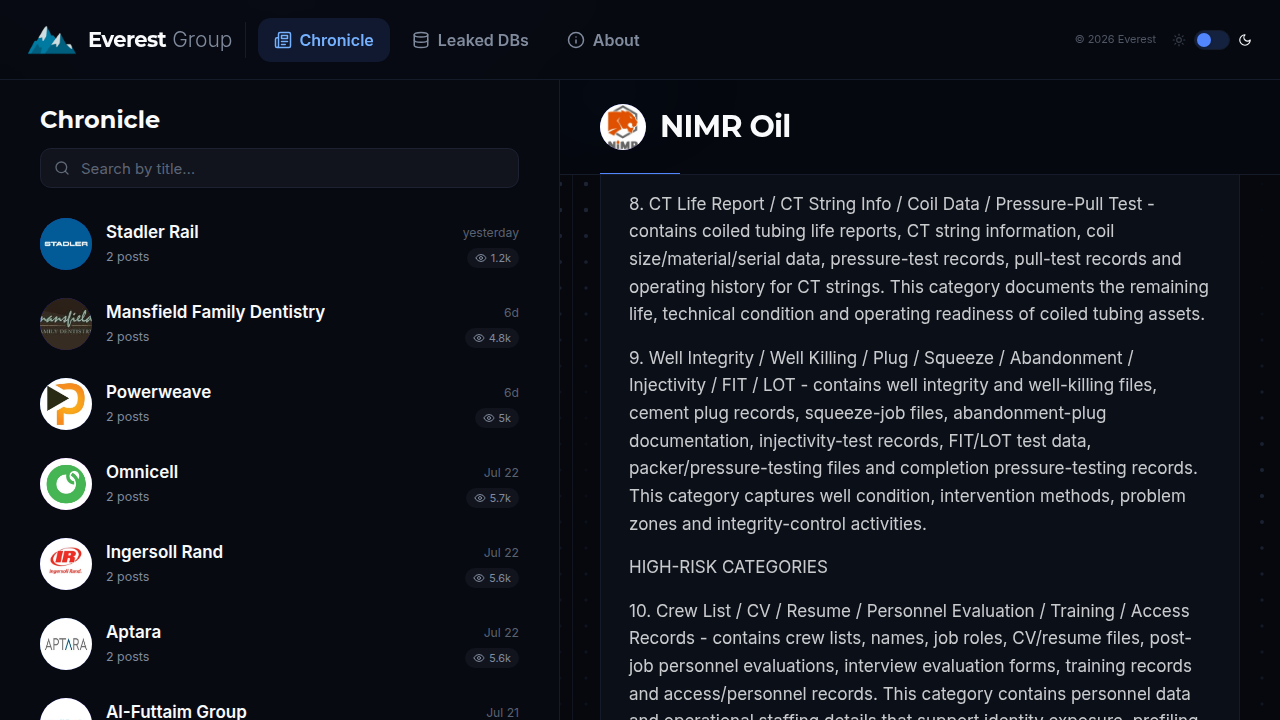Image resolution: width=1280 pixels, height=720 pixels.
Task: Click the eye icon on Aptara row
Action: pos(480,658)
